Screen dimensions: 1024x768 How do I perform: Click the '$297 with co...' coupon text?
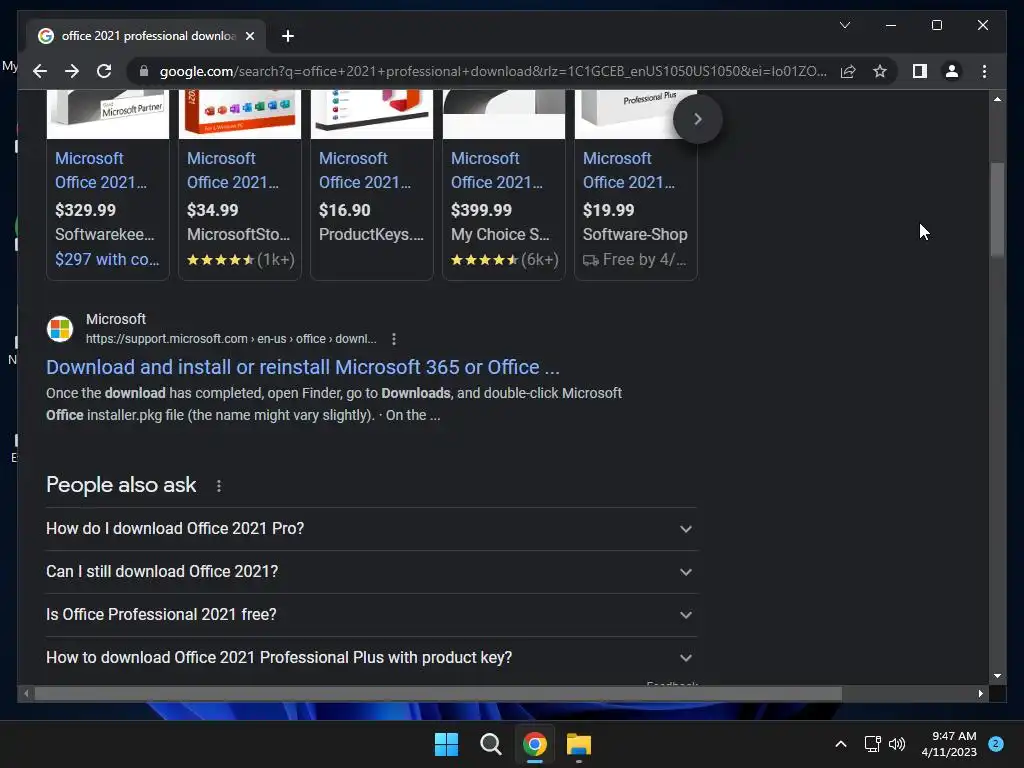(107, 259)
